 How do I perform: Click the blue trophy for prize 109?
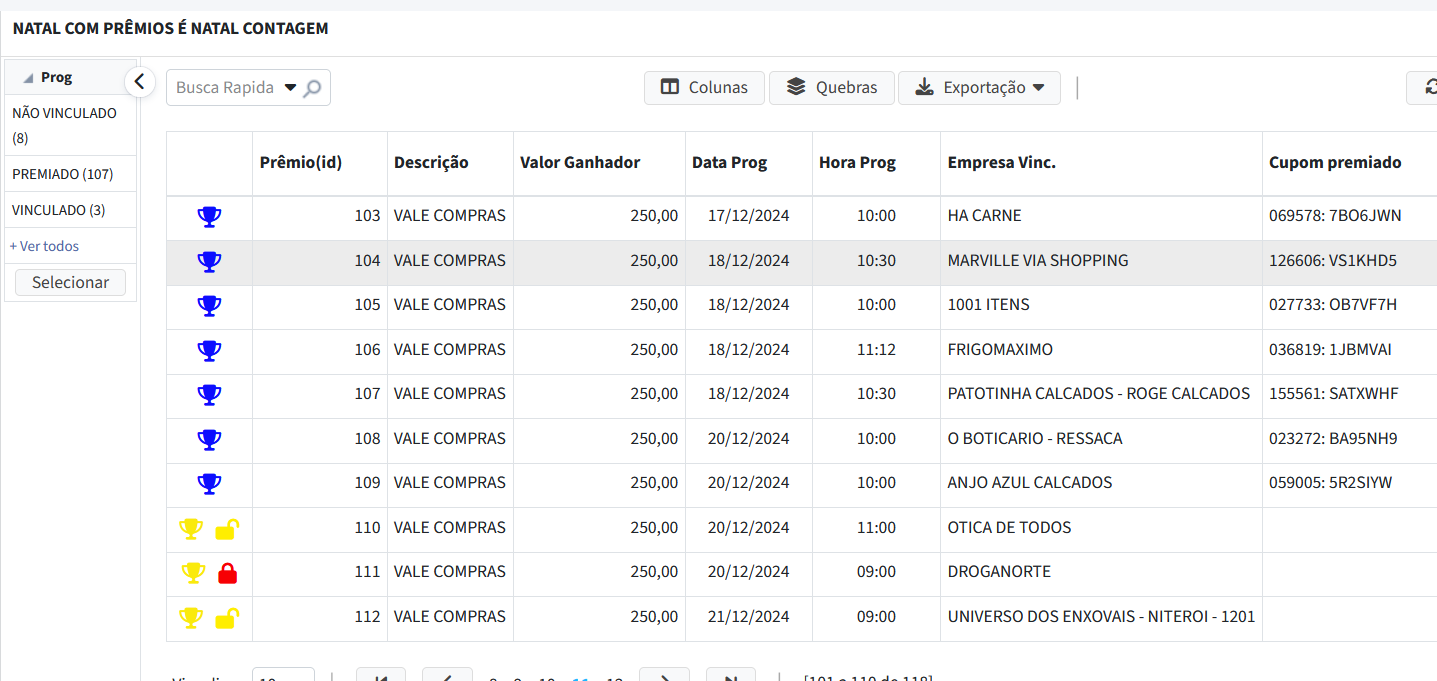[x=209, y=484]
